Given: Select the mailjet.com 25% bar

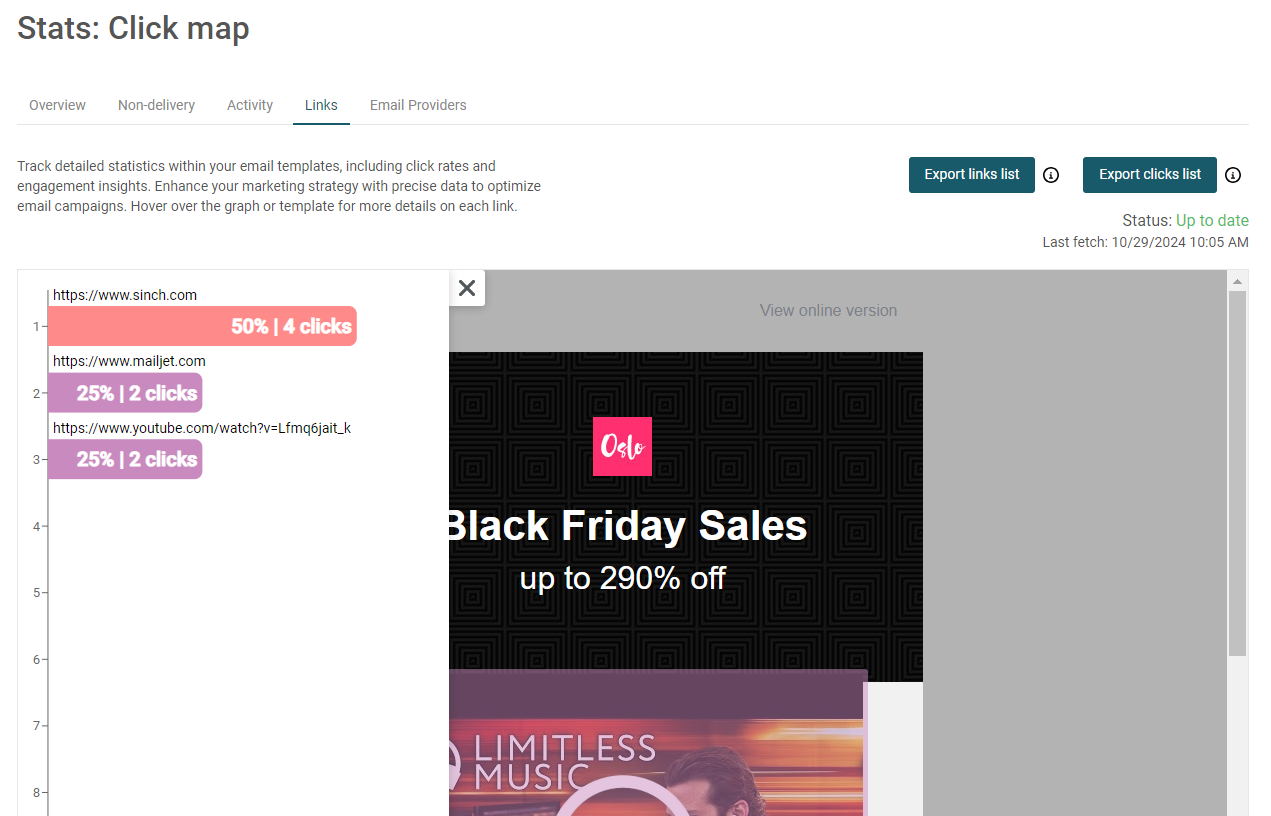Looking at the screenshot, I should [x=125, y=393].
